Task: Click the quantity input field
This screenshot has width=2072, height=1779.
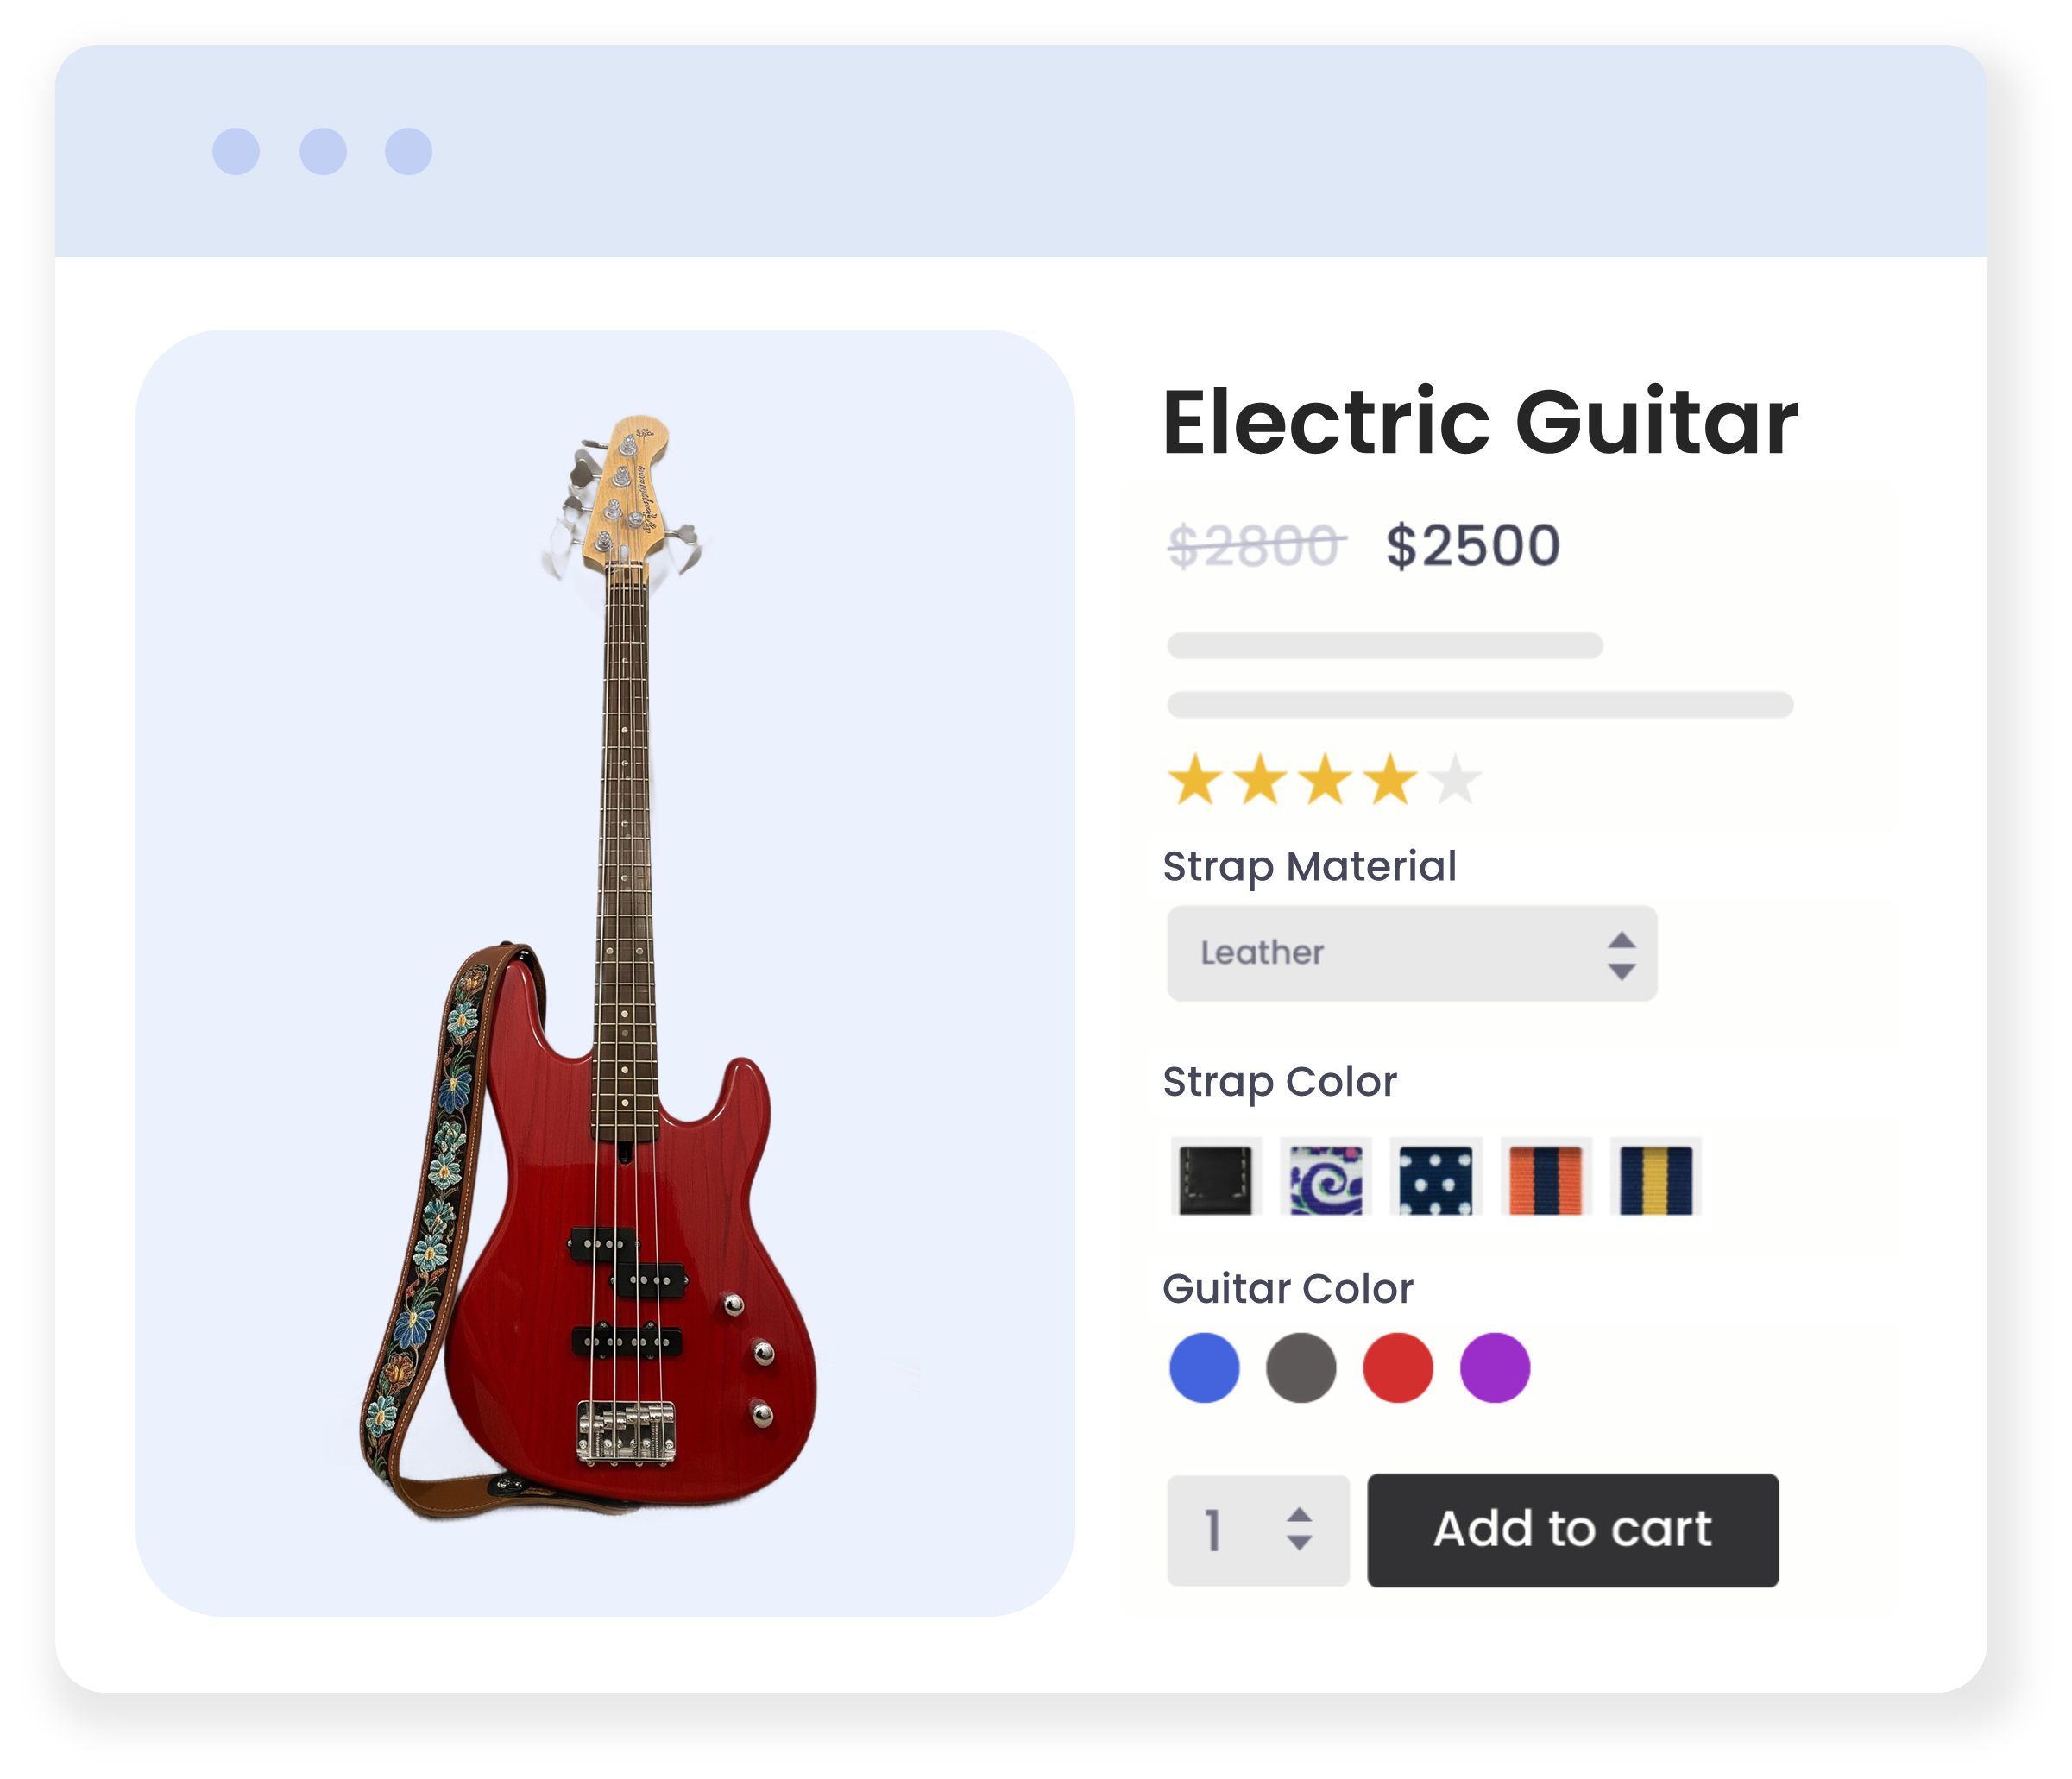Action: (x=1258, y=1530)
